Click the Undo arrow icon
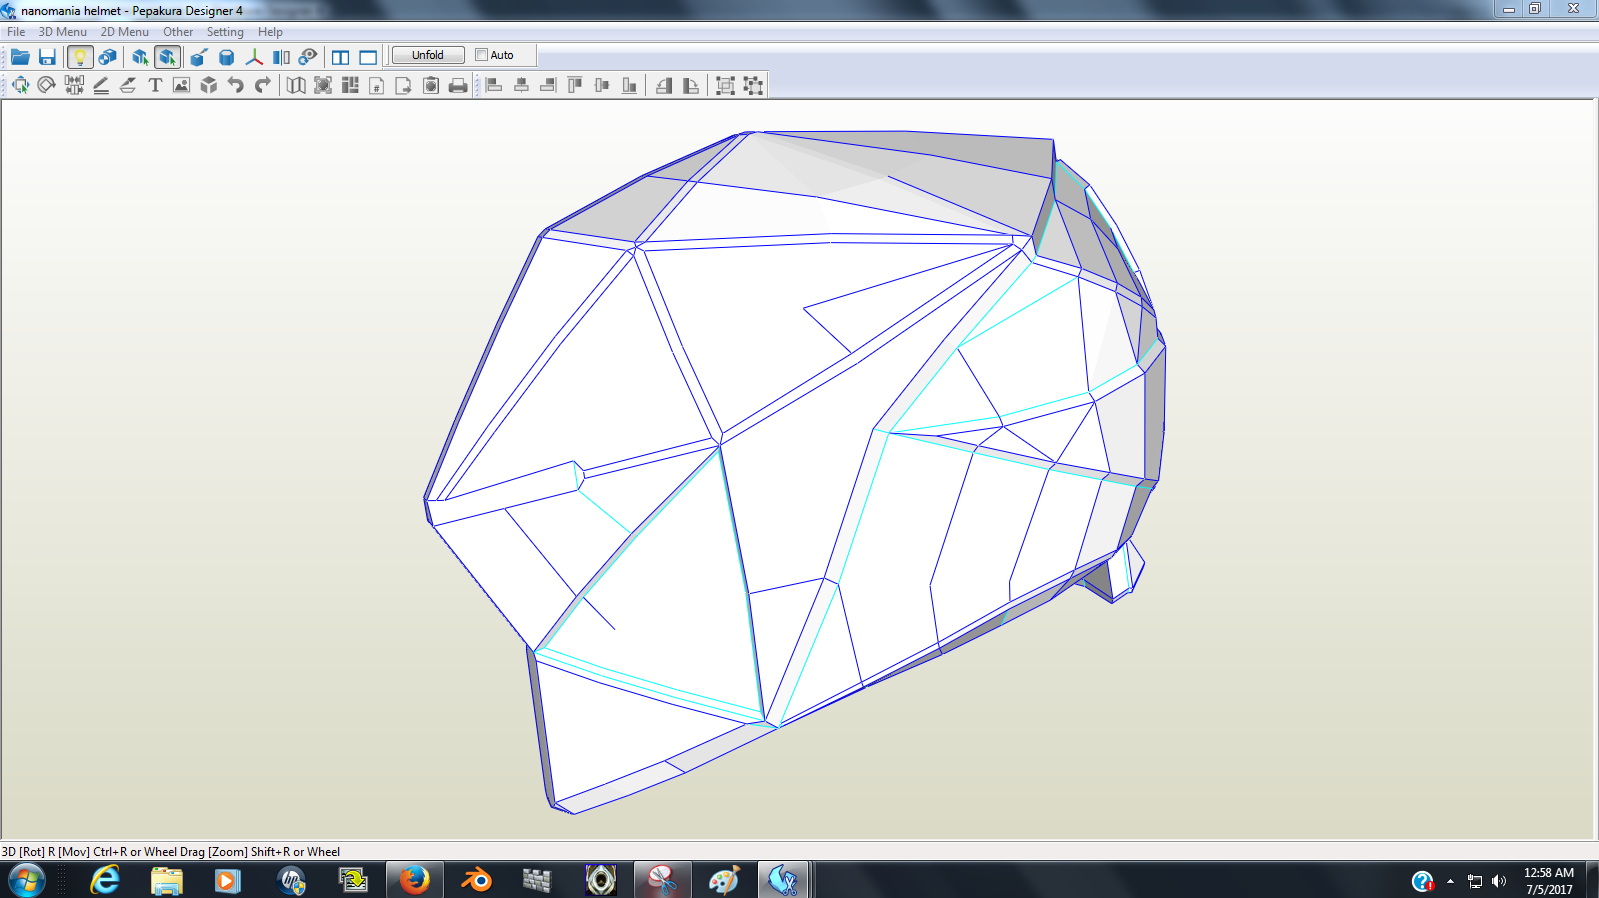 (x=235, y=85)
